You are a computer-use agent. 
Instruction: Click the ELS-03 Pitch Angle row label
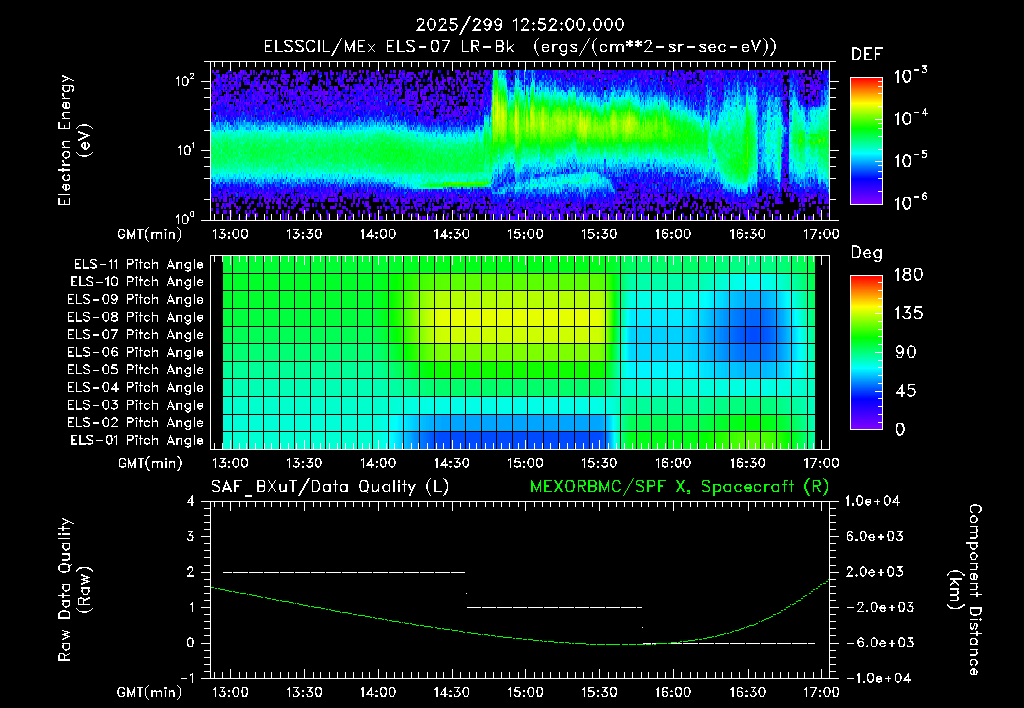(x=136, y=406)
